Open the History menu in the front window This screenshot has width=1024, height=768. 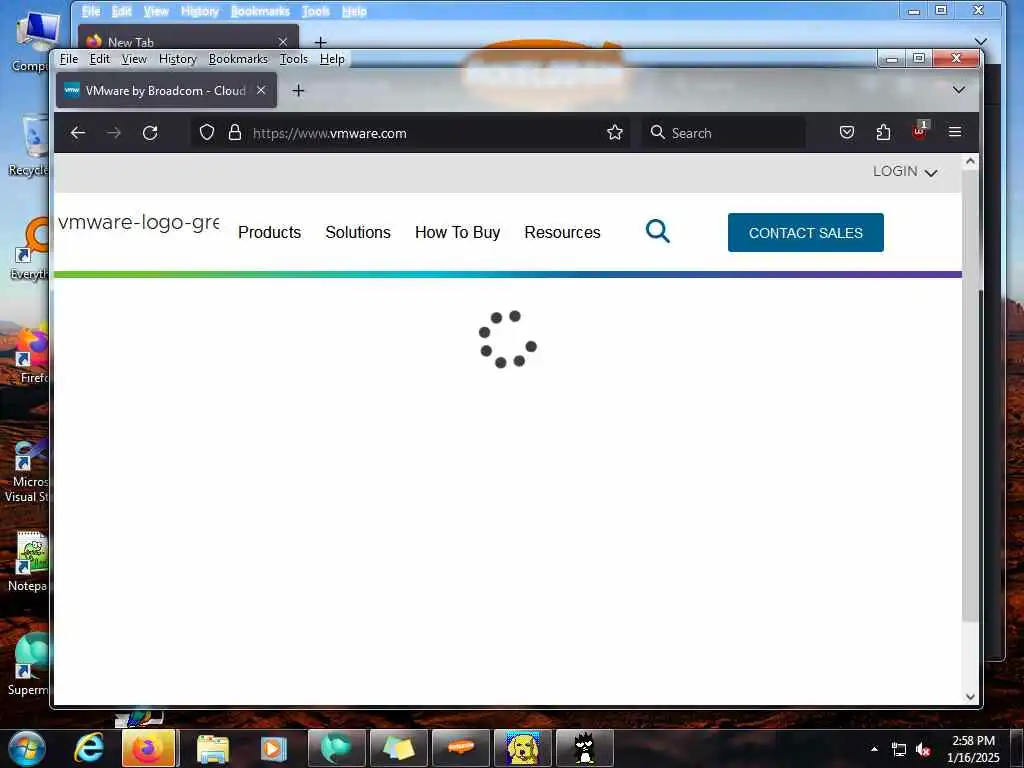(x=178, y=59)
